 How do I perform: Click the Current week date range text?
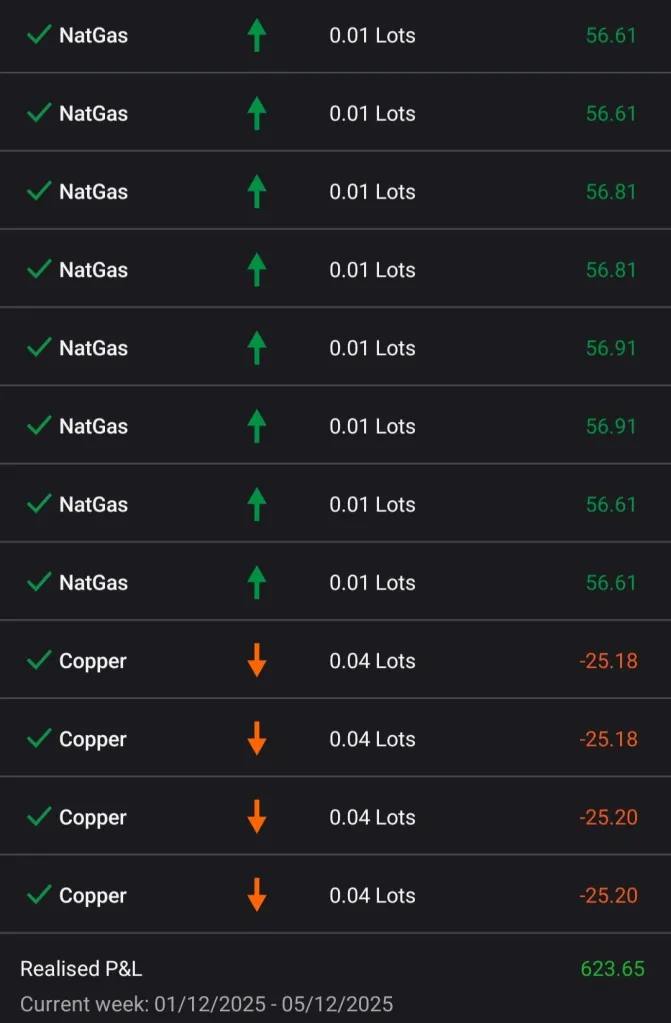coord(206,1004)
